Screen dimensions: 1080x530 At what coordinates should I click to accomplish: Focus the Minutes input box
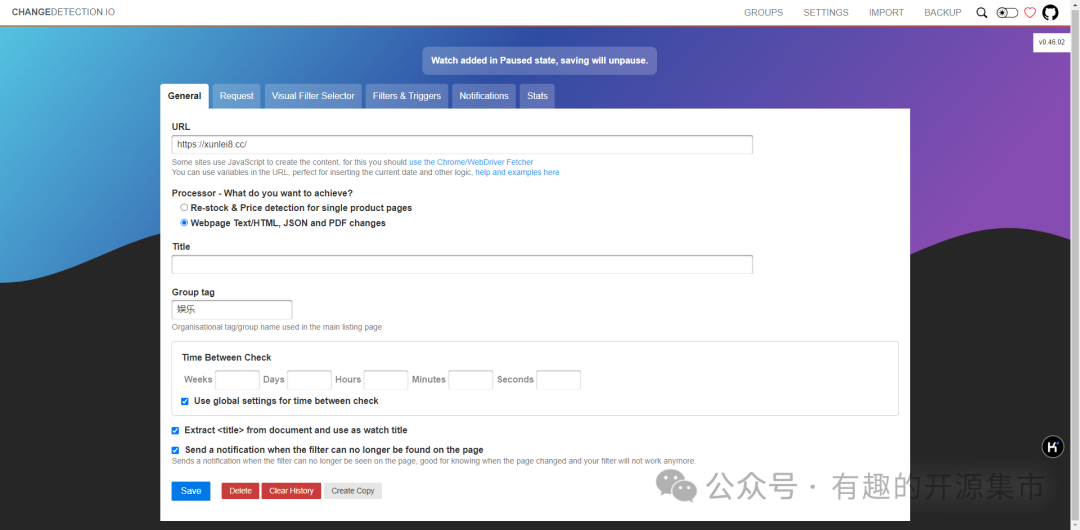(470, 380)
